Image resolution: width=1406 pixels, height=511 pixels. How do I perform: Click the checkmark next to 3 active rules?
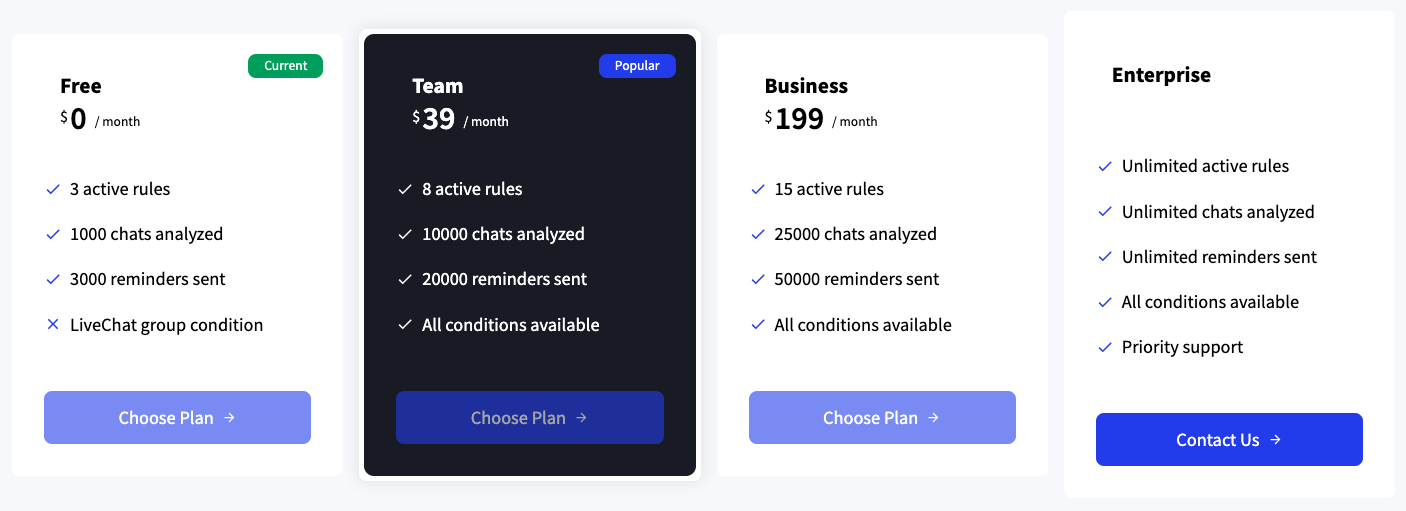coord(53,189)
